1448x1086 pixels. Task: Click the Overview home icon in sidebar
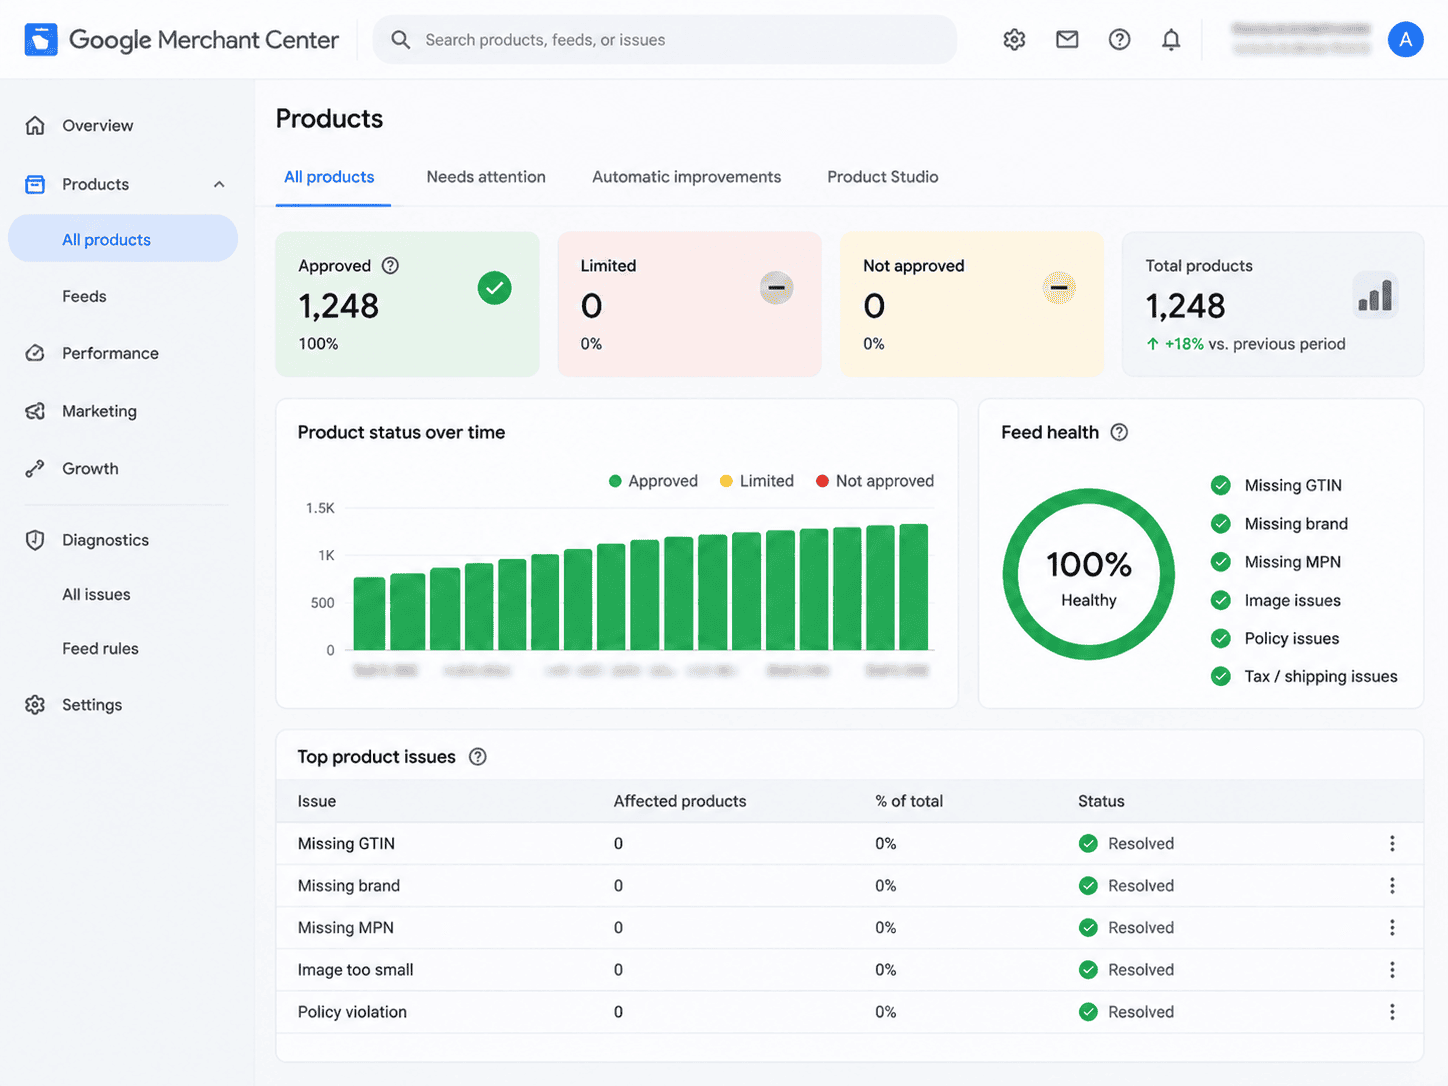pyautogui.click(x=35, y=125)
